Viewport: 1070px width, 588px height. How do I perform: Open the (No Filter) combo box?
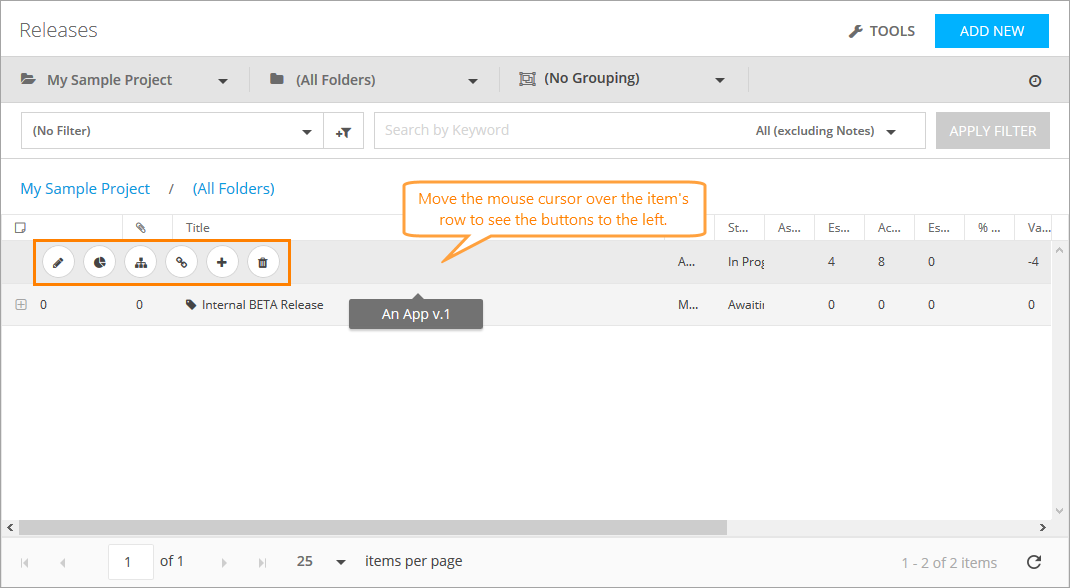(172, 131)
